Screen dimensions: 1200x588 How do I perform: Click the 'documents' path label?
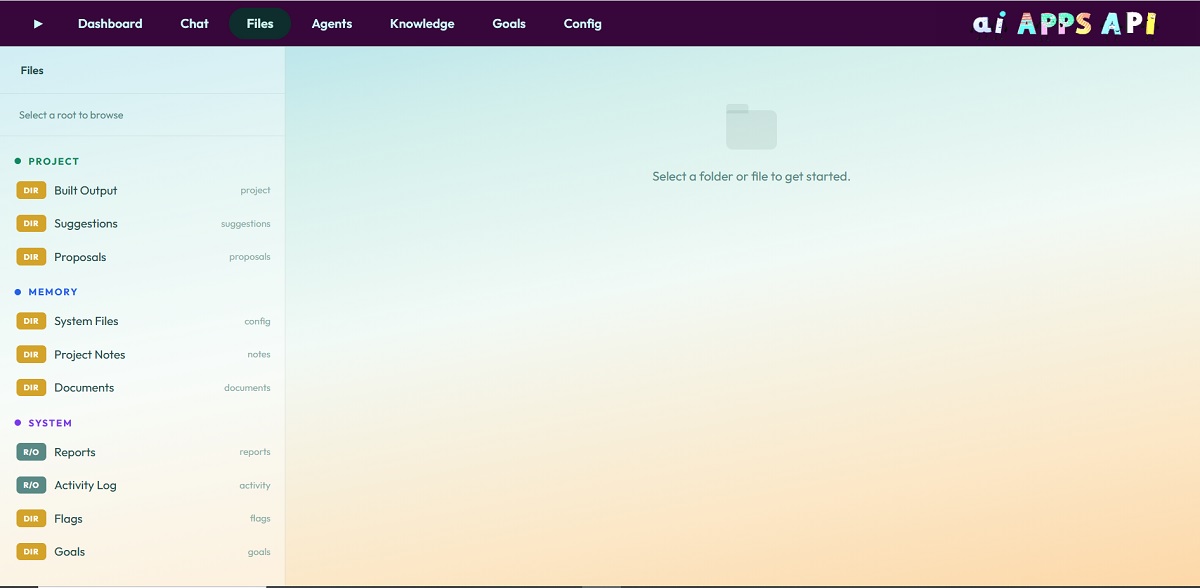pos(247,388)
